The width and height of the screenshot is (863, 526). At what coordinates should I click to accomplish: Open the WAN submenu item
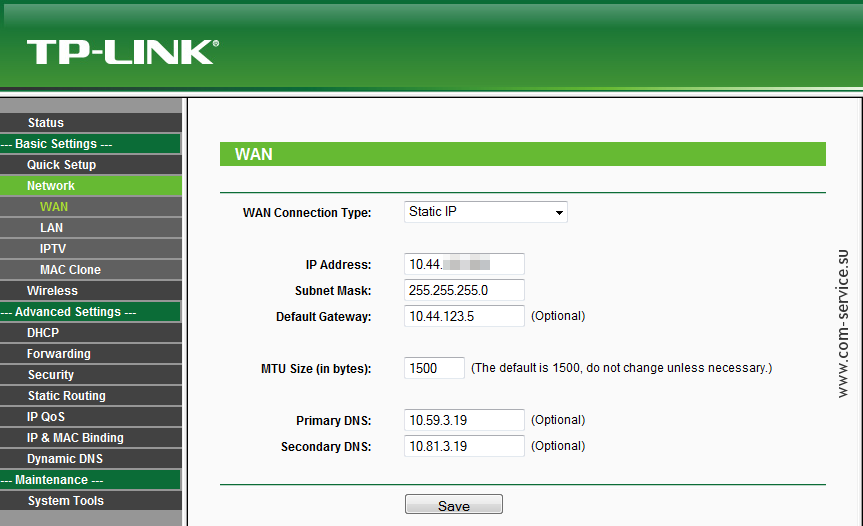click(x=91, y=207)
